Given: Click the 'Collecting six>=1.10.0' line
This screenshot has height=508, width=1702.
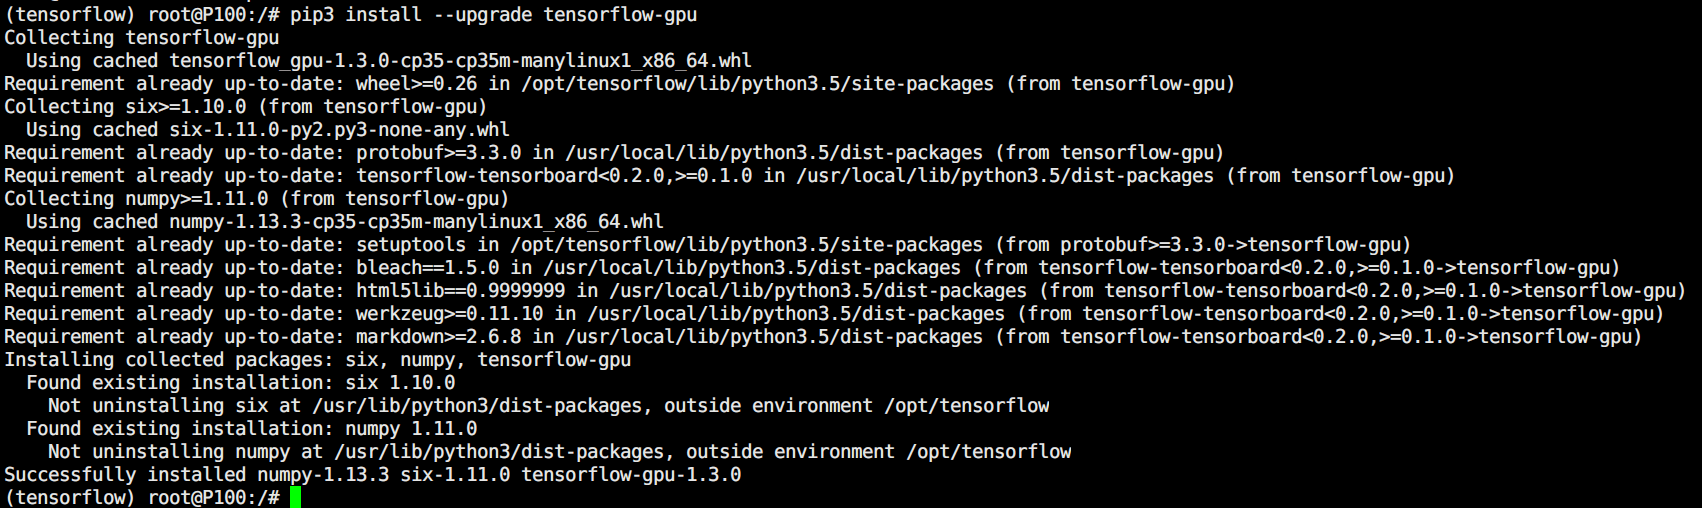Looking at the screenshot, I should tap(246, 107).
